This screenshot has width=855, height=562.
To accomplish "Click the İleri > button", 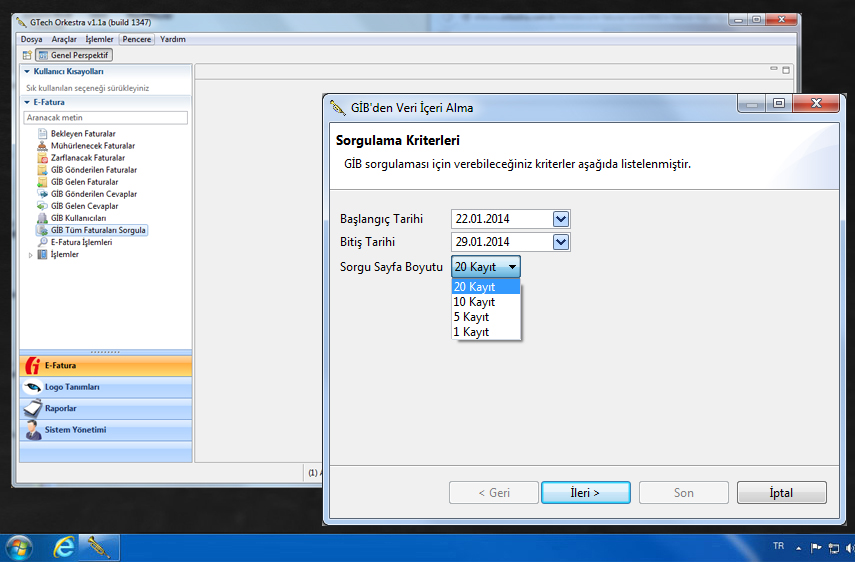I will tap(586, 493).
